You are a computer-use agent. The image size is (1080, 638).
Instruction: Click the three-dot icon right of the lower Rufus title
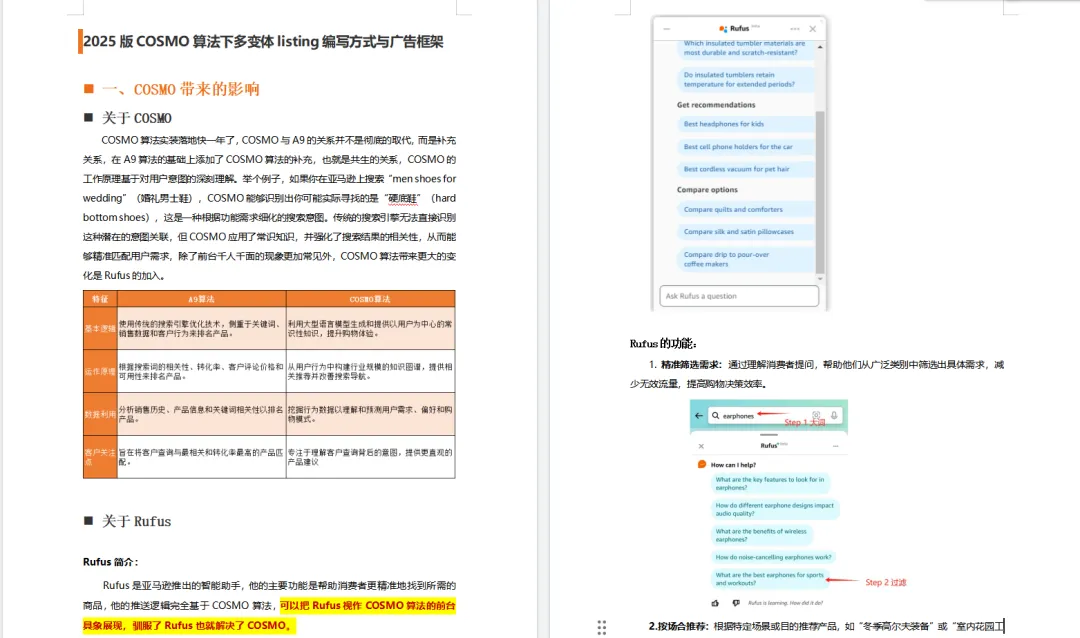[x=835, y=446]
